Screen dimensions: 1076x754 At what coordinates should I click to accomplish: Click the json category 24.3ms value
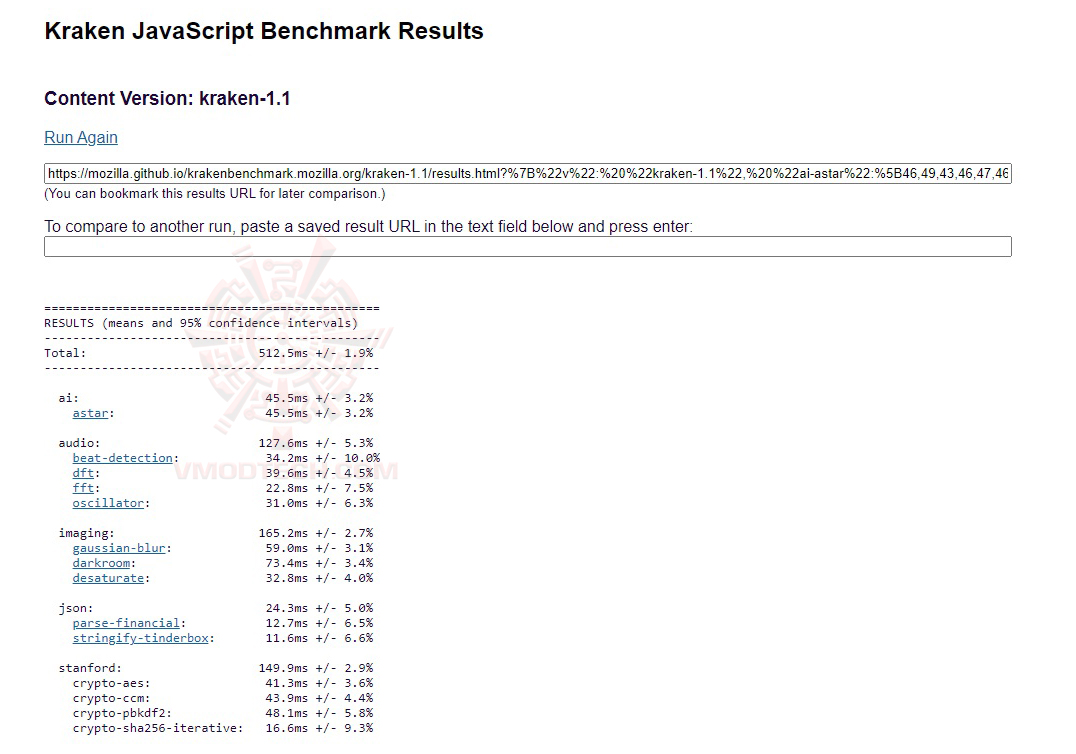pos(287,608)
